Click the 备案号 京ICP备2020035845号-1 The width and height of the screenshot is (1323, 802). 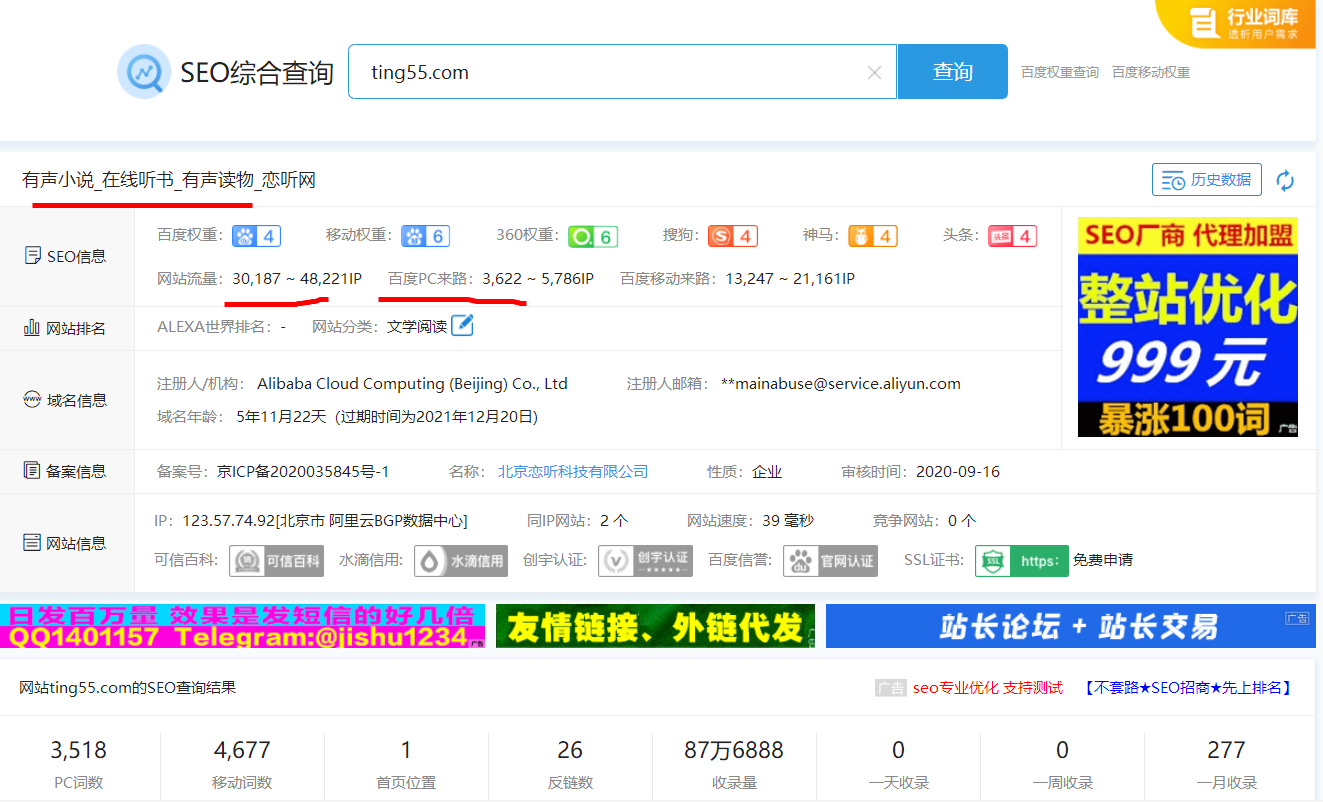coord(304,471)
